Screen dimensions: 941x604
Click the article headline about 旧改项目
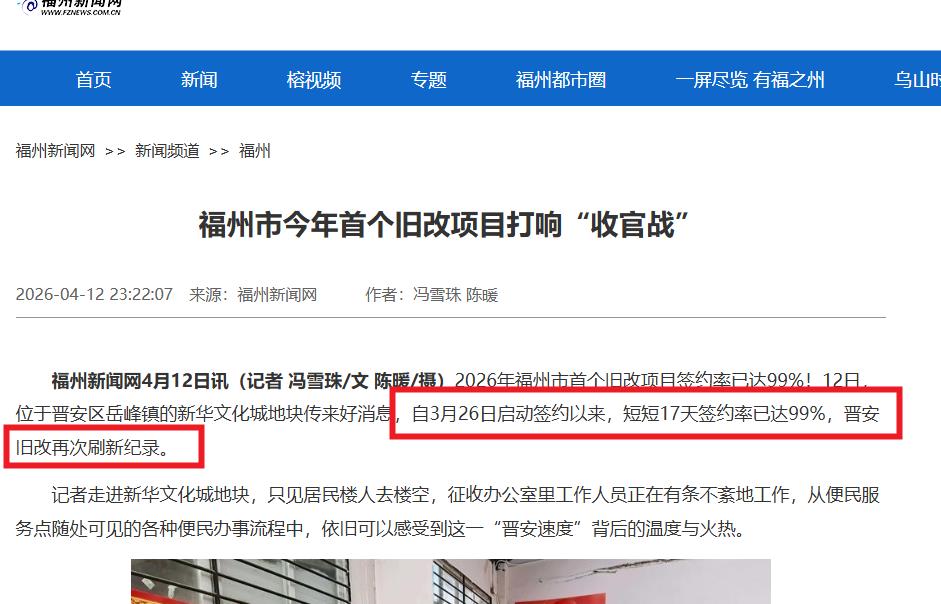[443, 225]
